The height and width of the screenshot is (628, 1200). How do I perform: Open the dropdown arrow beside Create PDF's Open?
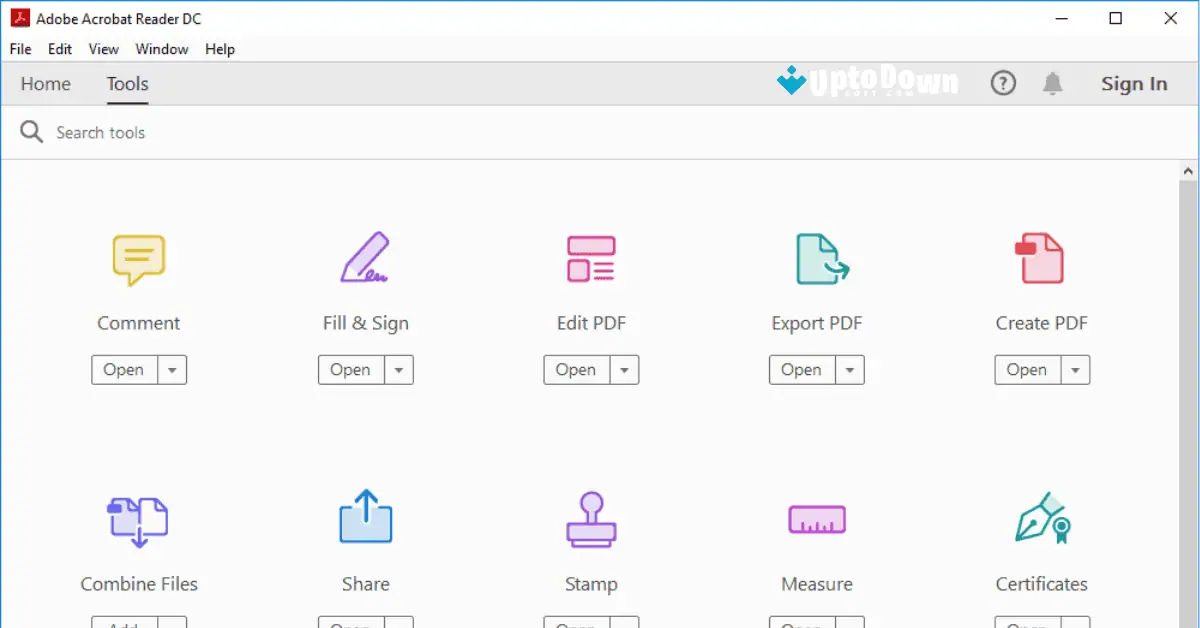(1075, 369)
